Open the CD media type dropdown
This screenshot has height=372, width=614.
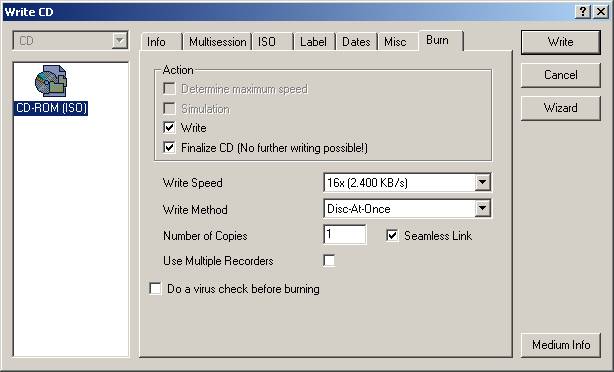pos(119,41)
